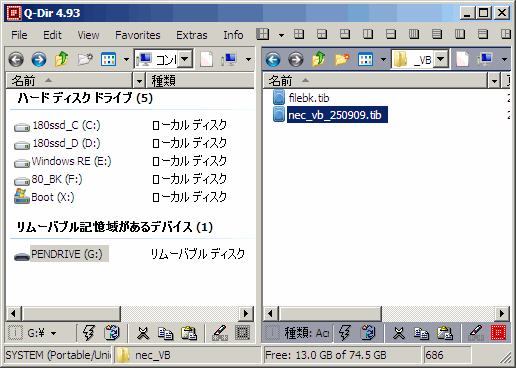
Task: Open the G:¥ path dropdown in the left pane bottom bar
Action: pyautogui.click(x=53, y=333)
